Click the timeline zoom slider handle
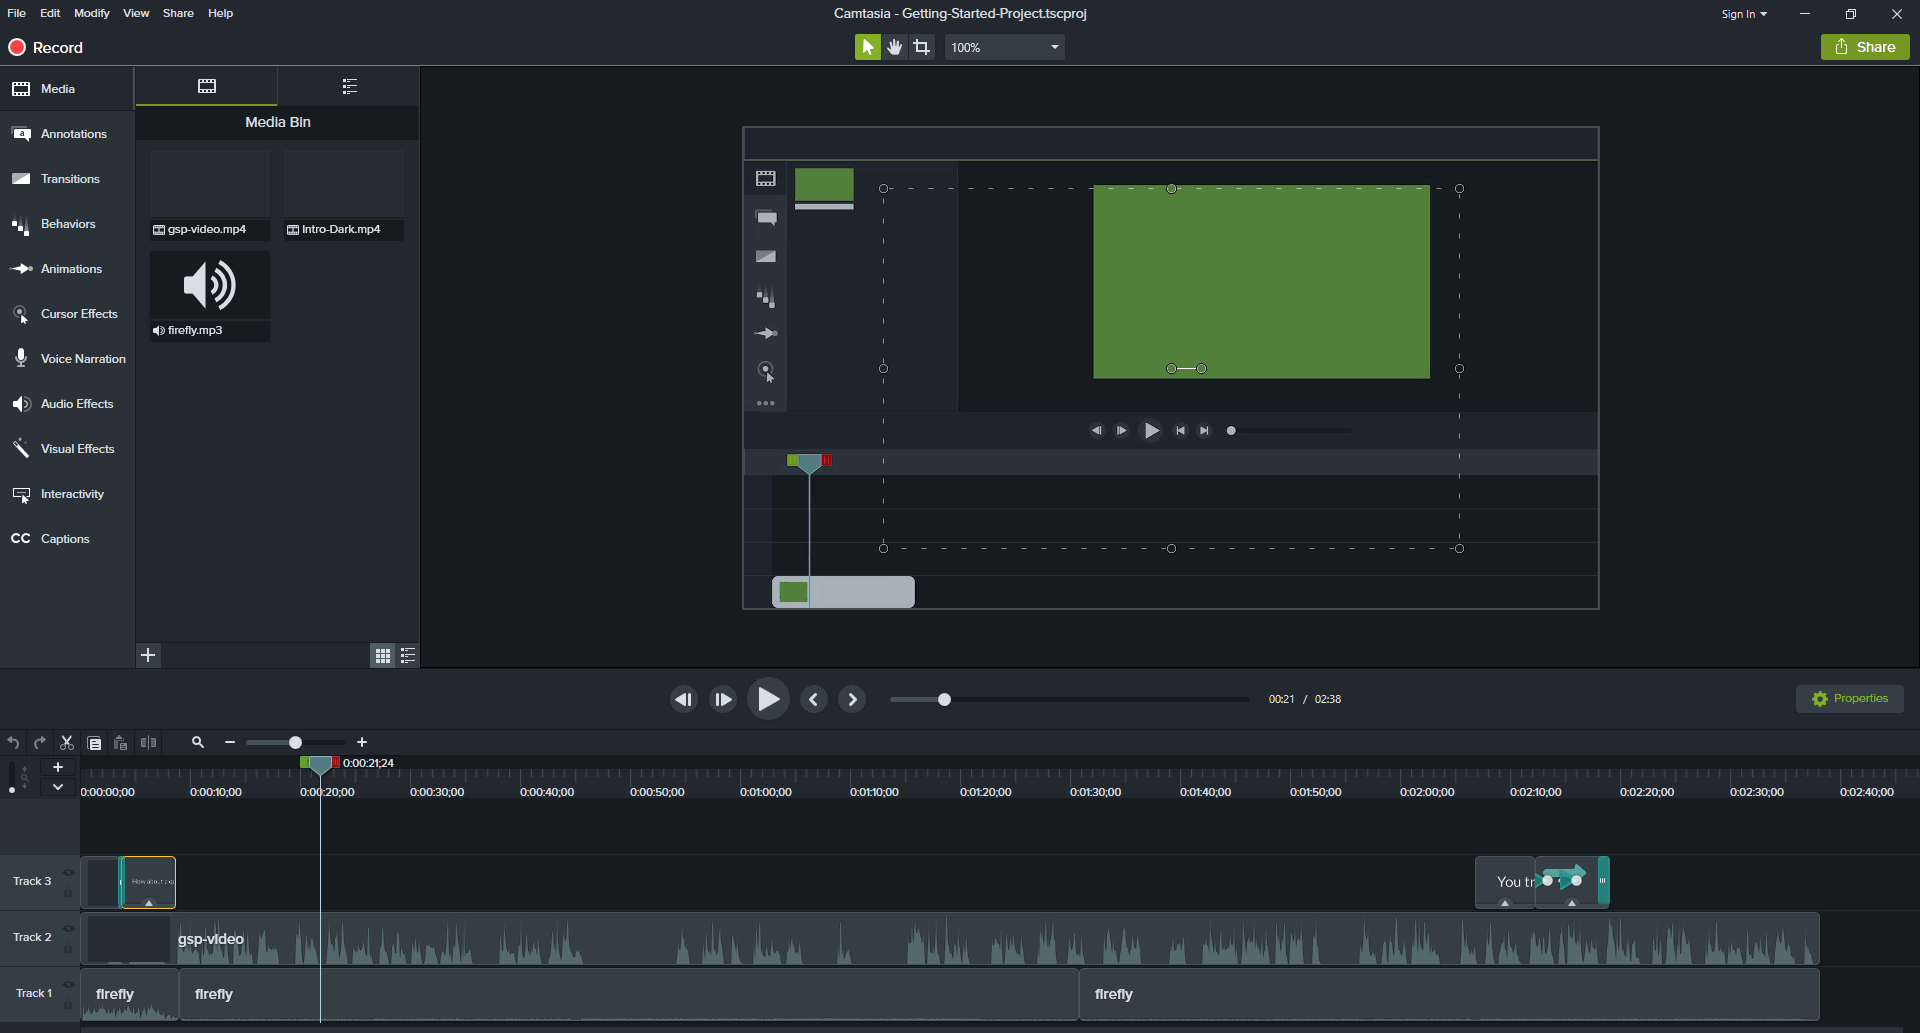Viewport: 1920px width, 1033px height. tap(295, 743)
